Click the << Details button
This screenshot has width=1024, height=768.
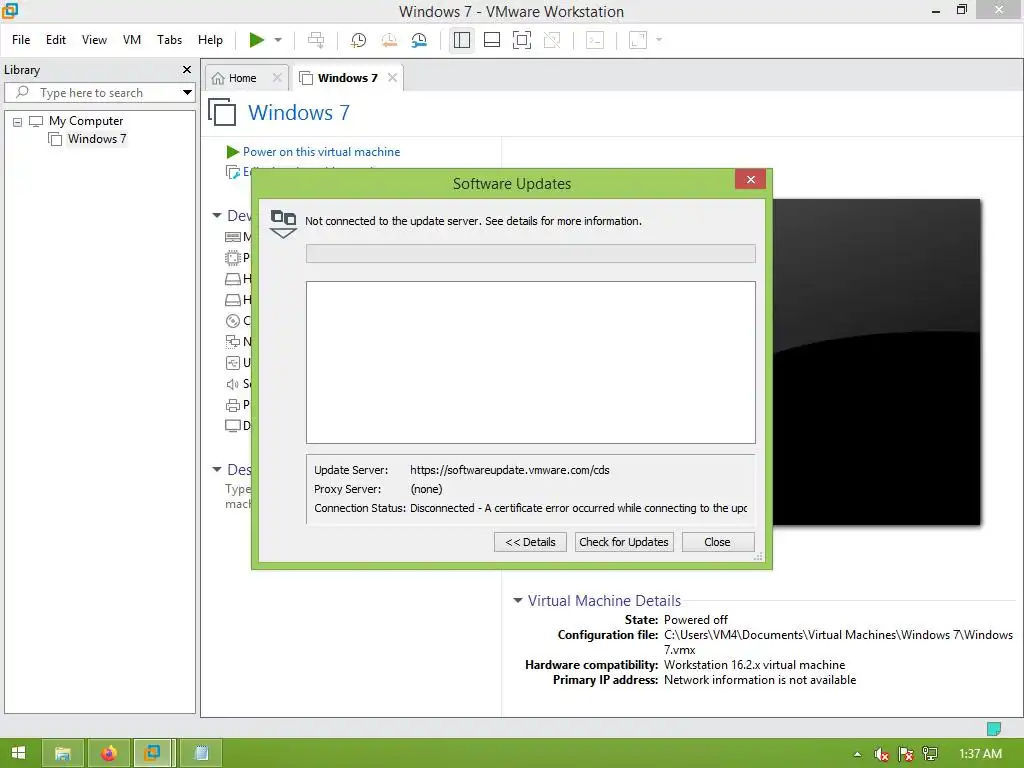click(530, 542)
